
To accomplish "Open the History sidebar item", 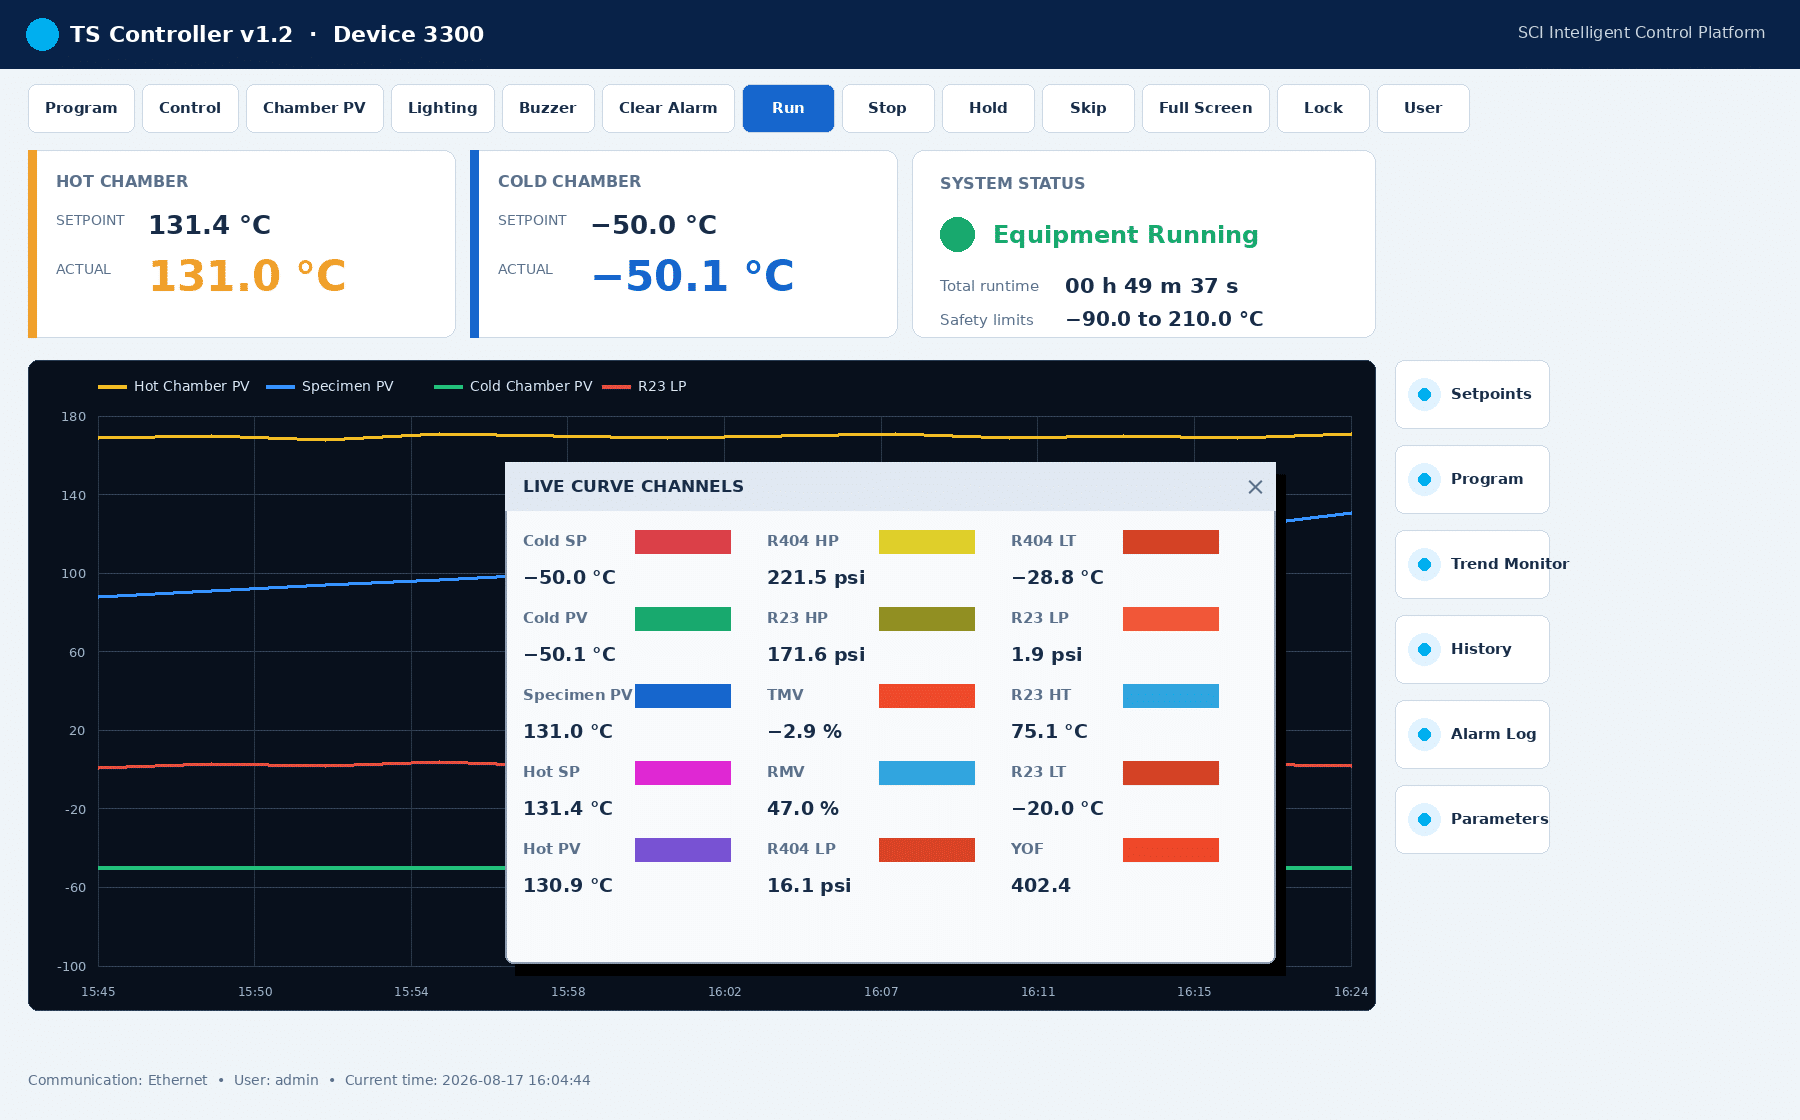I will tap(1472, 649).
